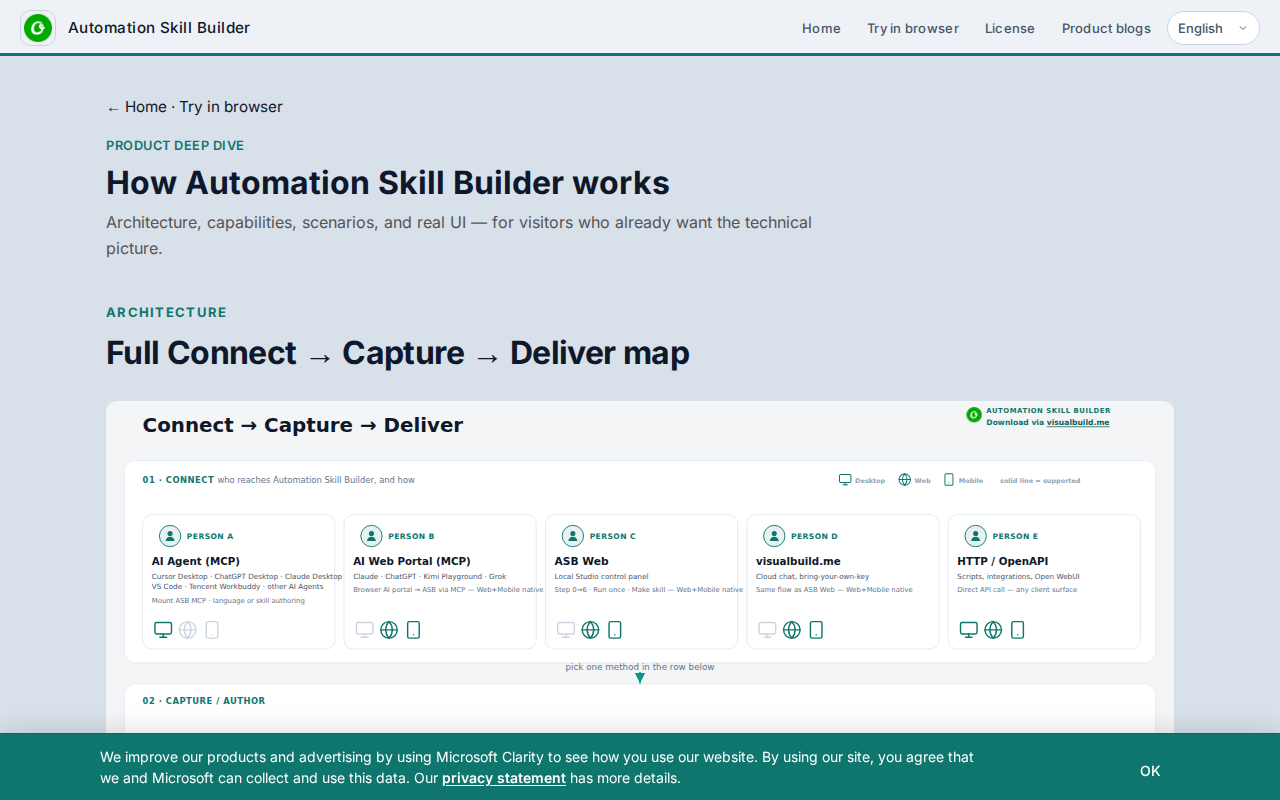1280x800 pixels.
Task: Click the ARCHITECTURE section label
Action: coord(167,312)
